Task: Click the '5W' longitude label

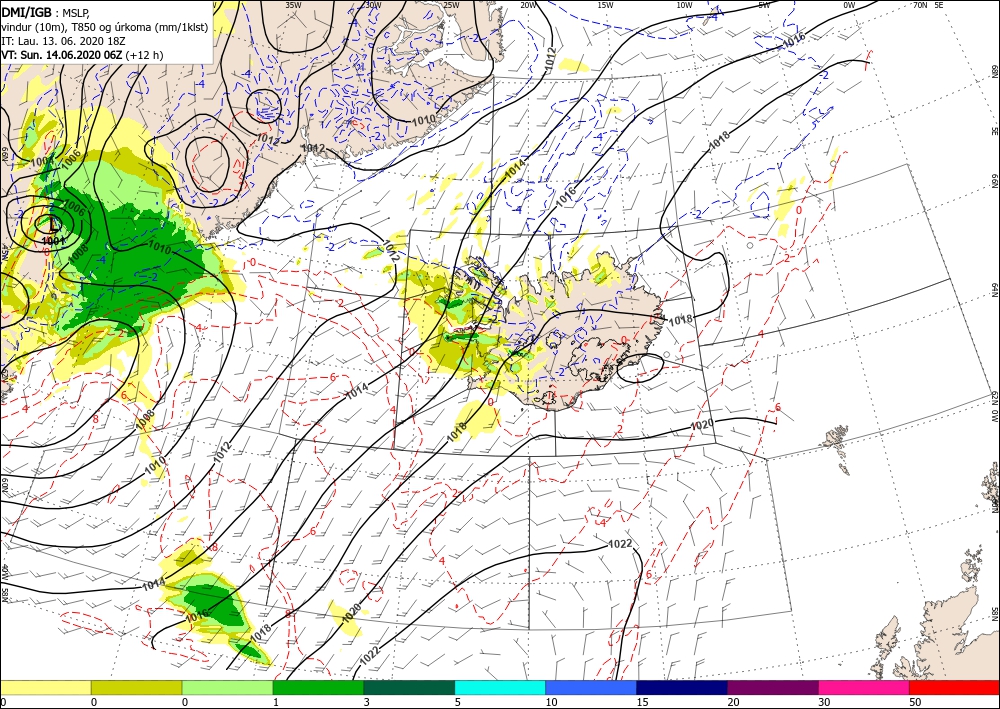Action: (764, 5)
